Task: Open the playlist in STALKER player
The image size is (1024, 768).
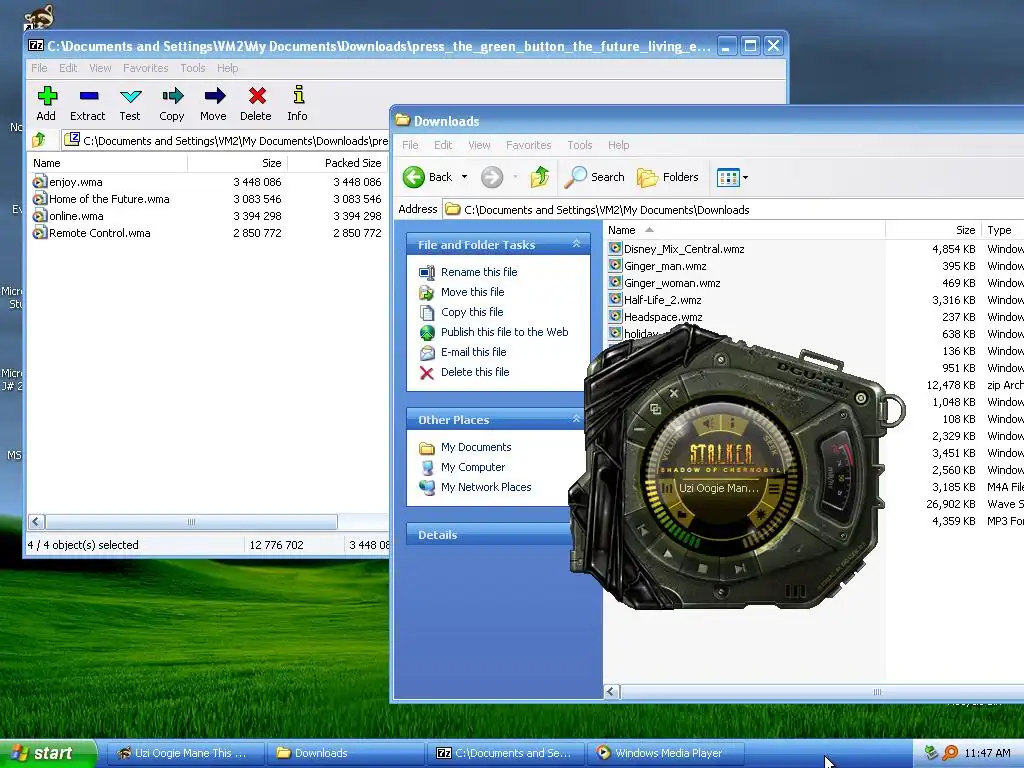Action: point(774,488)
